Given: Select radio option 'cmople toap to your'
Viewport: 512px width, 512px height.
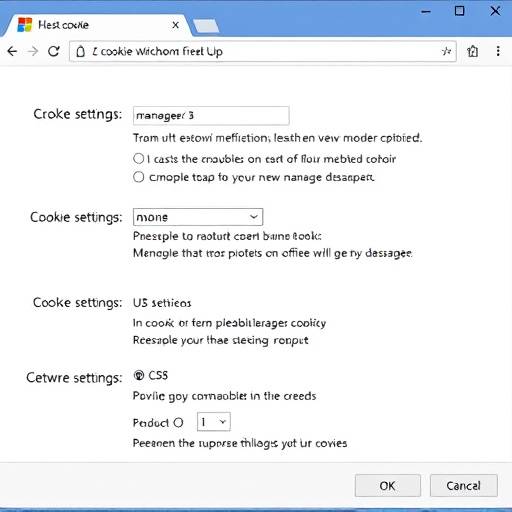Looking at the screenshot, I should click(138, 177).
